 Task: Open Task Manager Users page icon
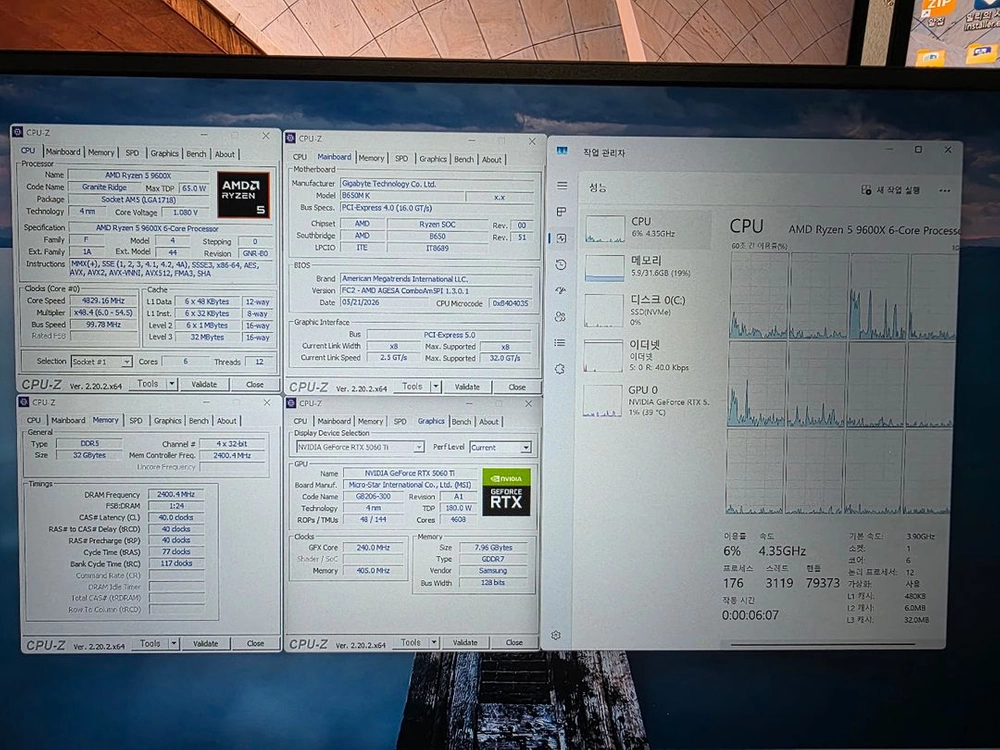tap(560, 316)
